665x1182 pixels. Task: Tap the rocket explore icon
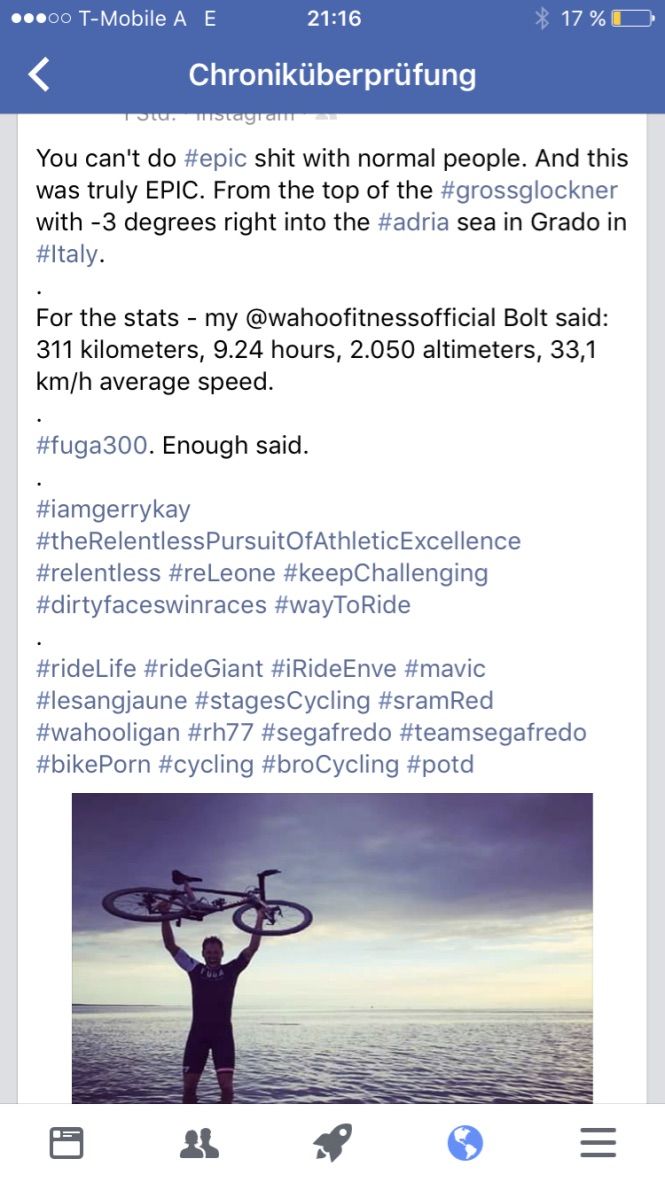[332, 1142]
